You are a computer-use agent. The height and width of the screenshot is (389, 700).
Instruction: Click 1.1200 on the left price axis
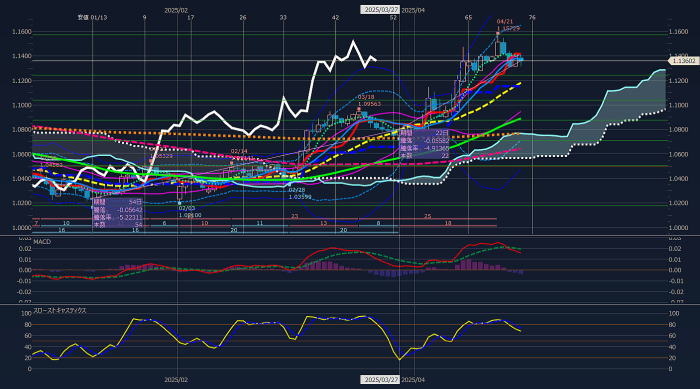pyautogui.click(x=22, y=81)
